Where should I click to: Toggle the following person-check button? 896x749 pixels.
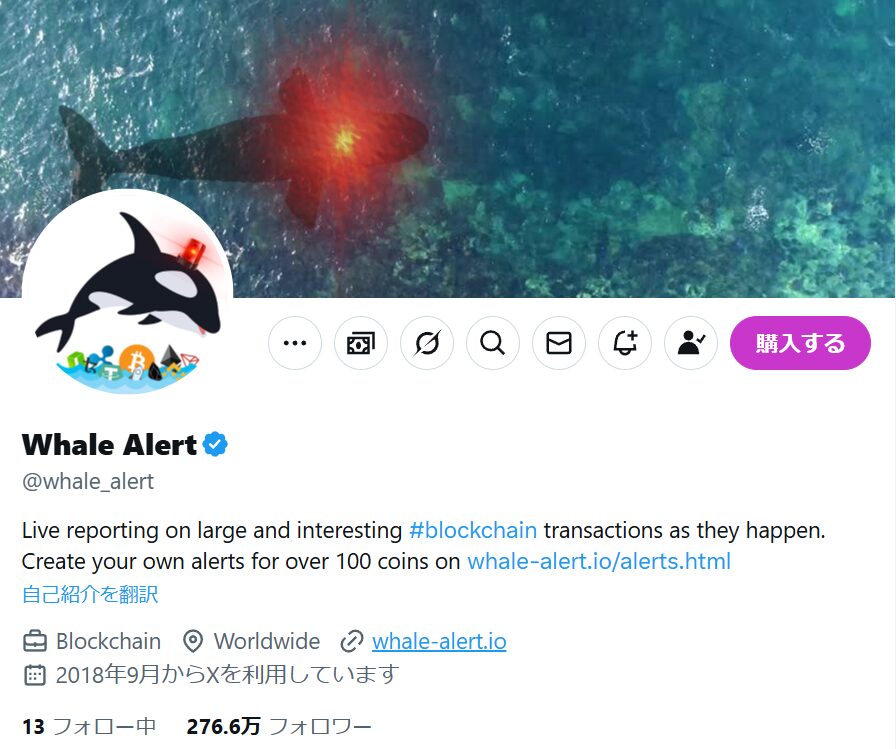(x=691, y=343)
